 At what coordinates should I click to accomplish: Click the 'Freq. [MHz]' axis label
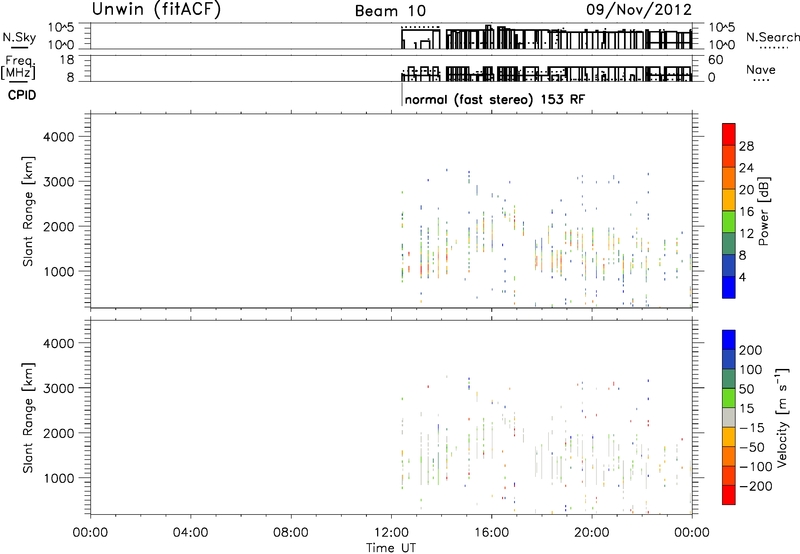point(19,68)
